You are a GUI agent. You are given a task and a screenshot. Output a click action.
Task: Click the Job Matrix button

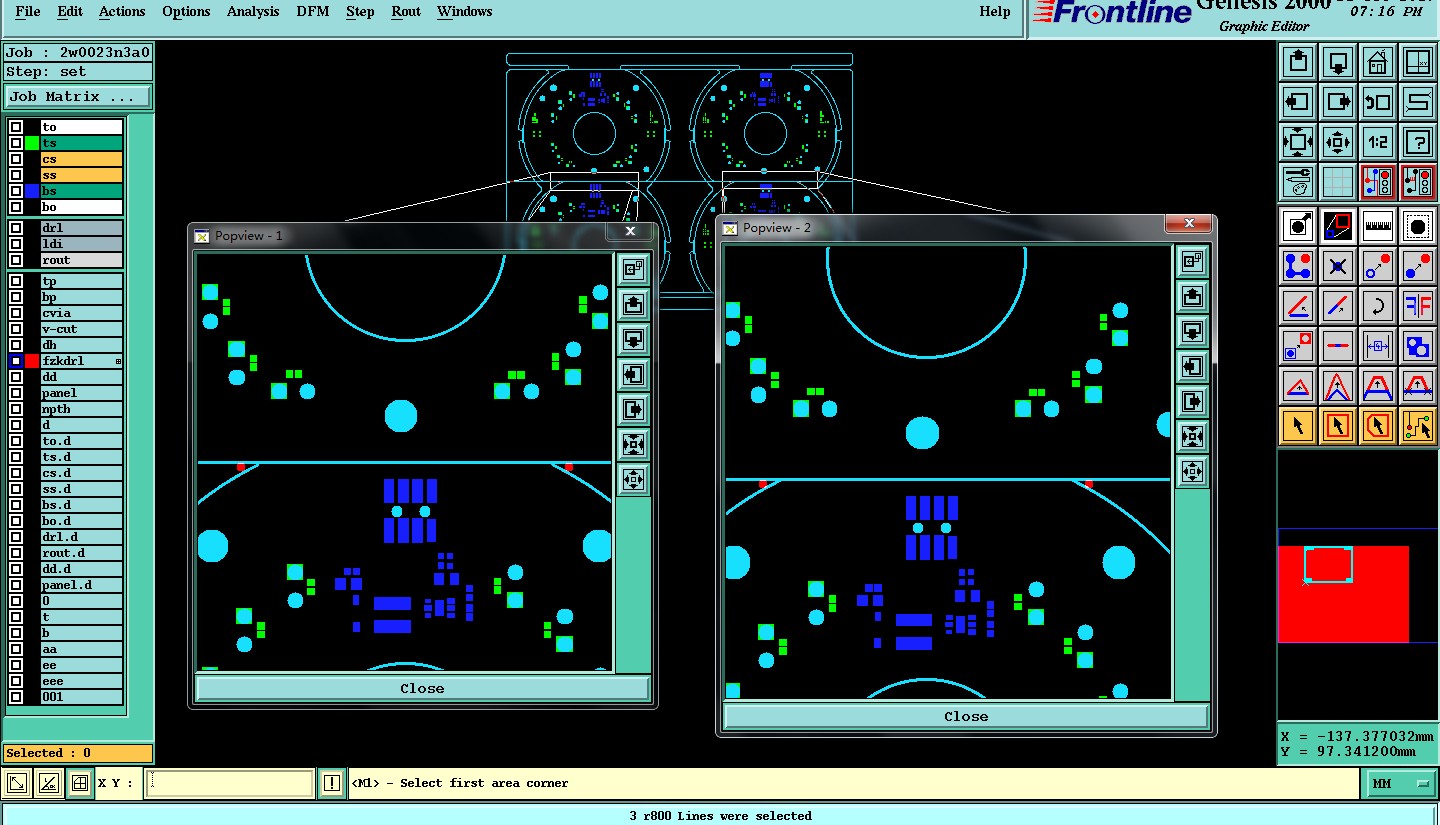78,97
